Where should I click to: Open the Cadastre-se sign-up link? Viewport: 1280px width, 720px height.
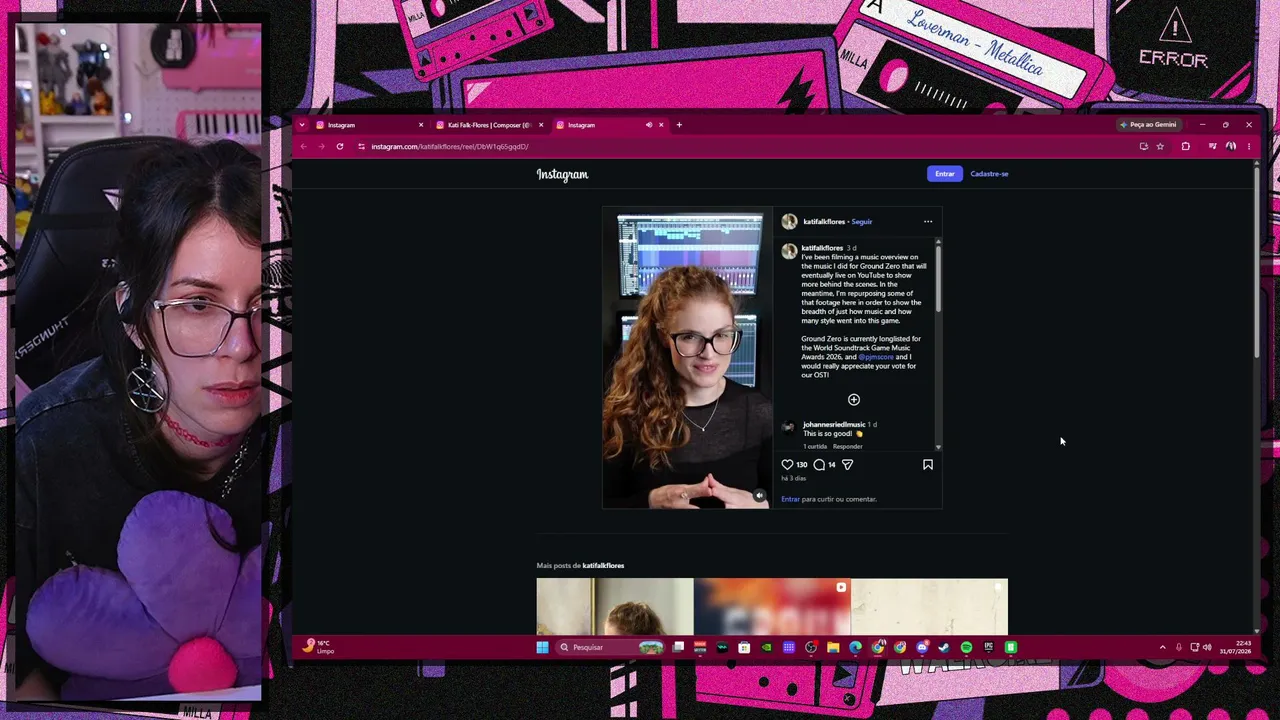(989, 174)
